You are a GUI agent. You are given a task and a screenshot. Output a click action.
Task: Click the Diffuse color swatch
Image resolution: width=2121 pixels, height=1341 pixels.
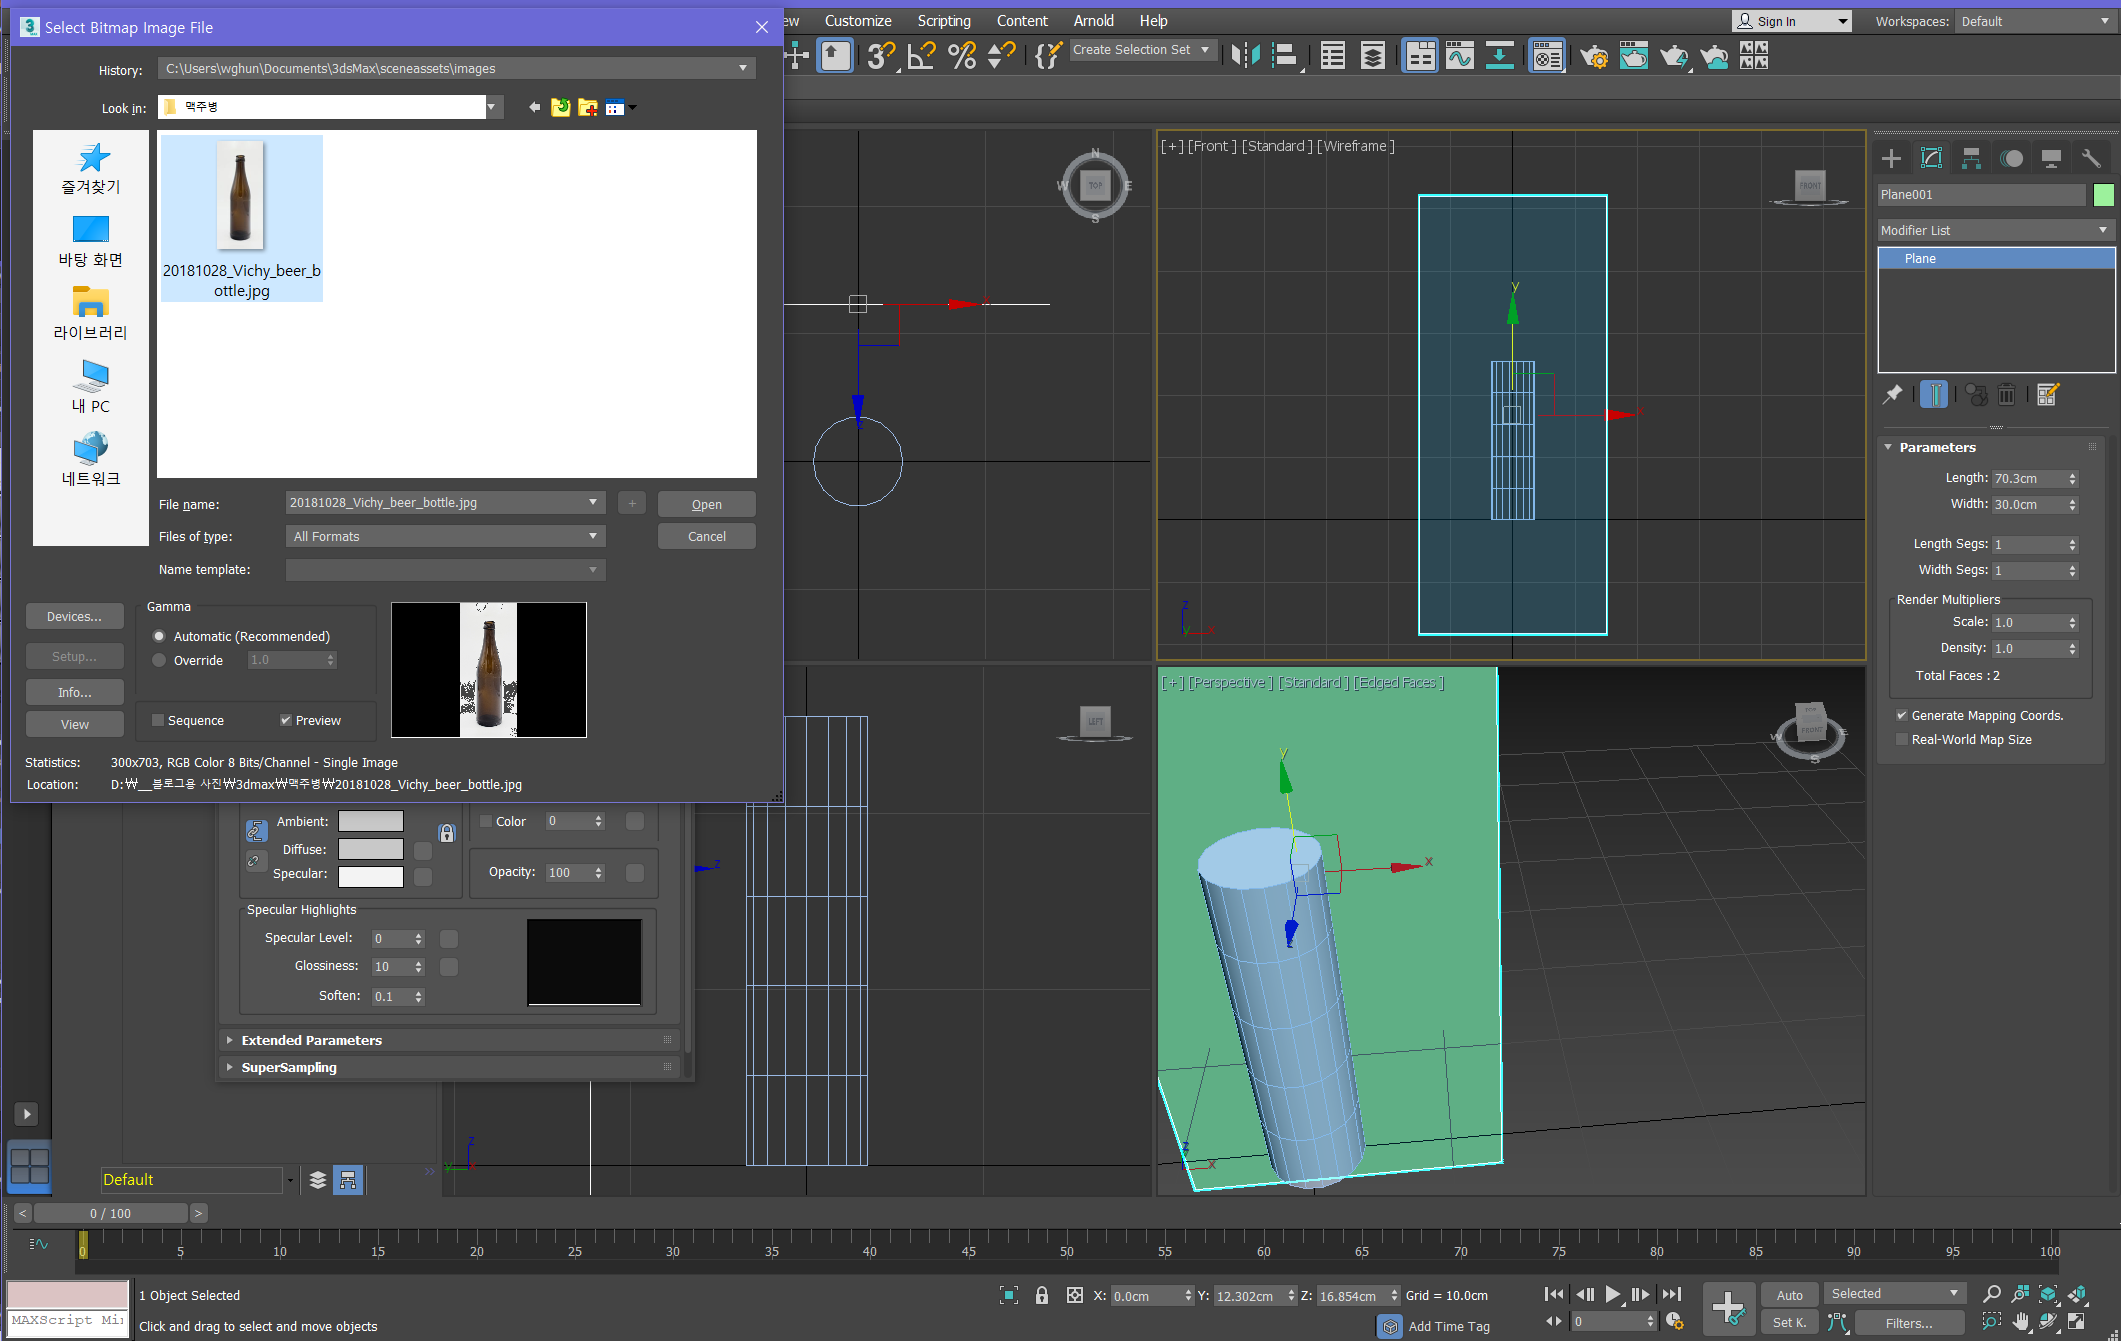[370, 849]
